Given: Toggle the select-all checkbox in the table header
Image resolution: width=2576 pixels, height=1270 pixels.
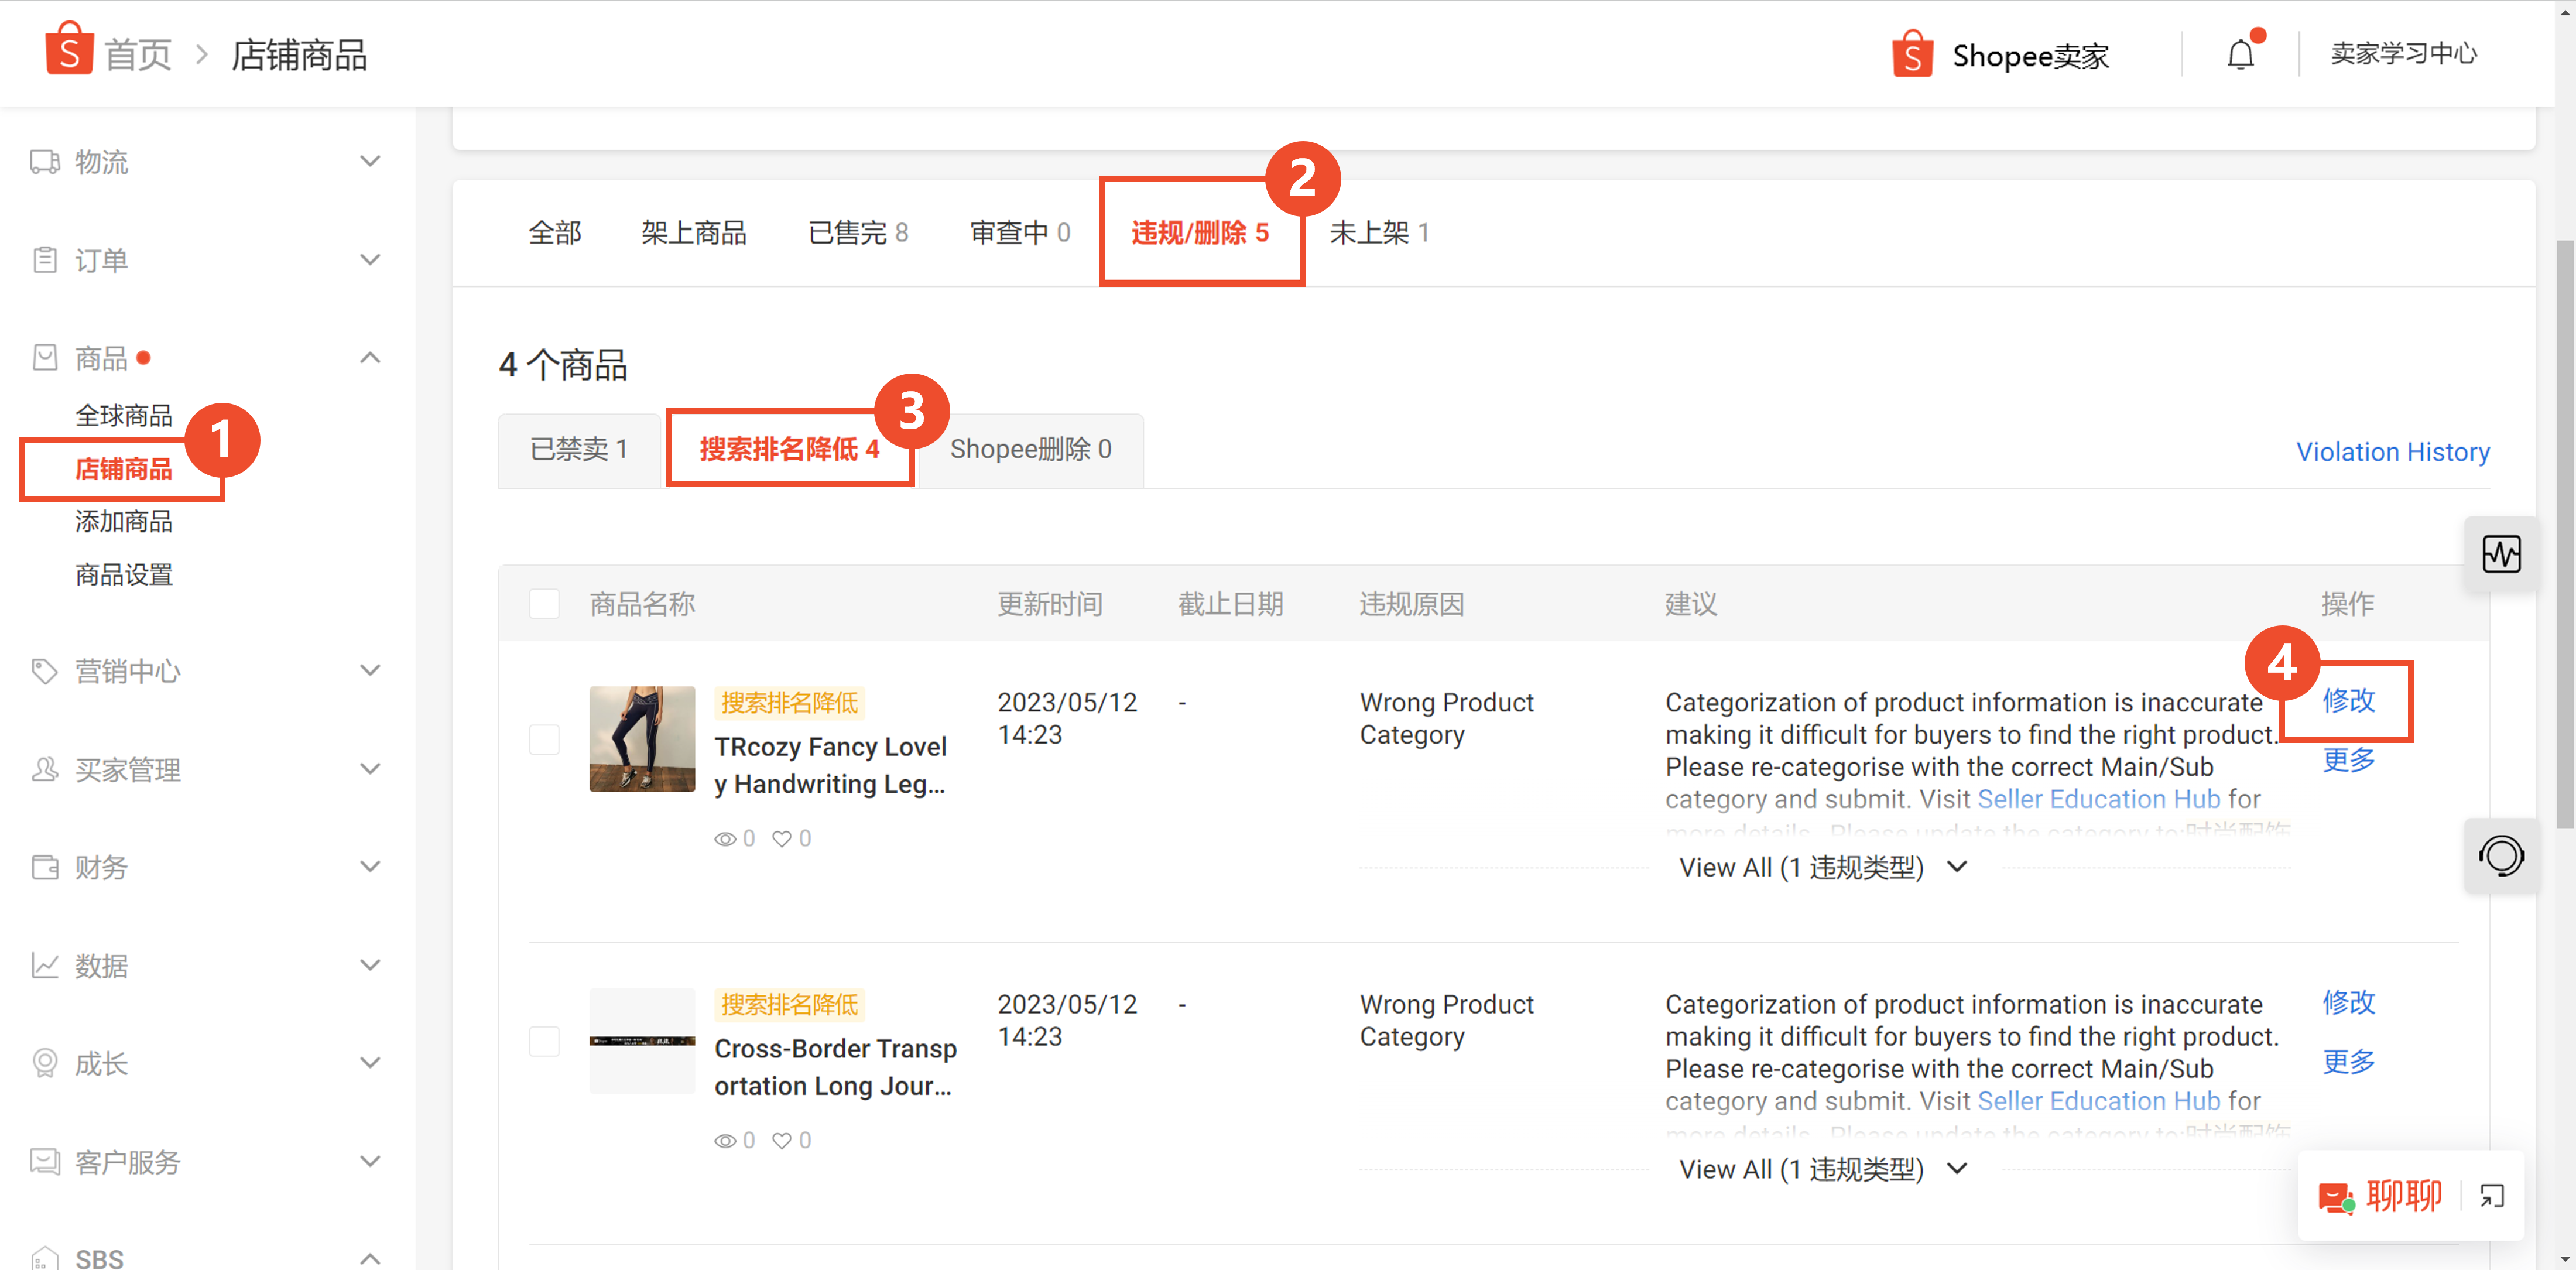Looking at the screenshot, I should coord(544,604).
